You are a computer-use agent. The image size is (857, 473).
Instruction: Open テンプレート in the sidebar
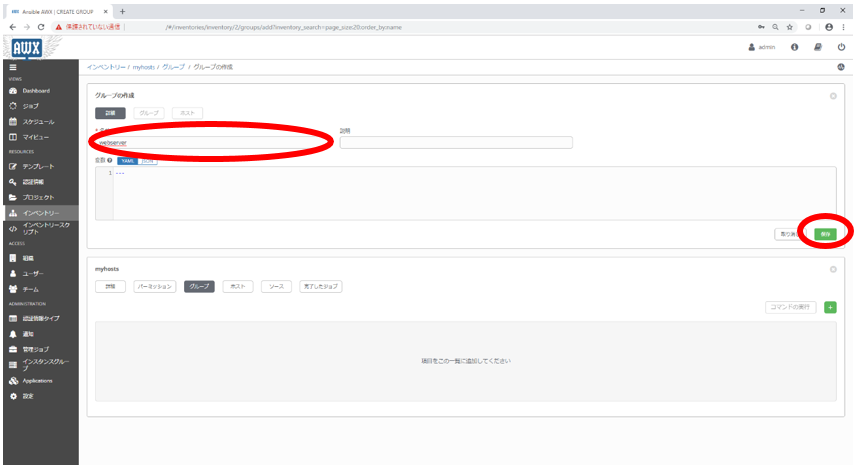38,166
